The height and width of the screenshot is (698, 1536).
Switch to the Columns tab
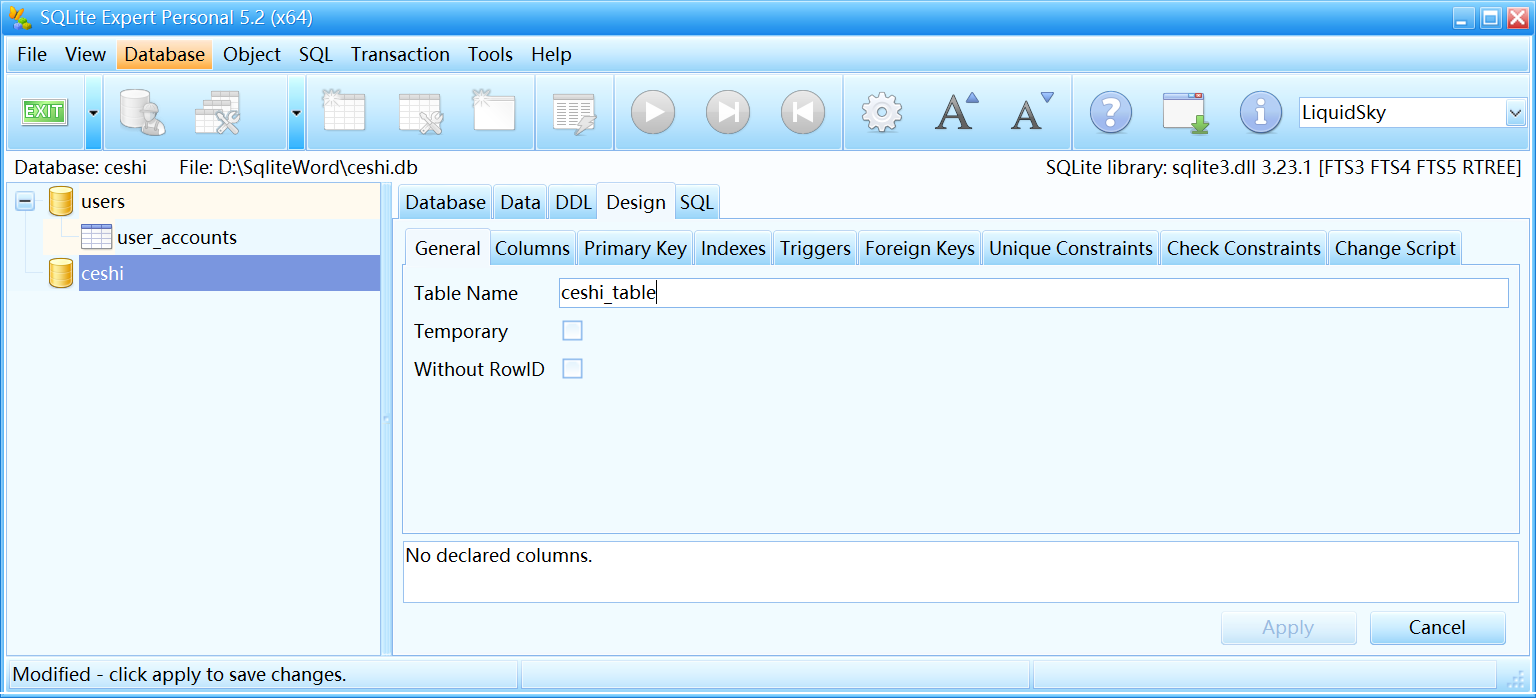click(x=532, y=247)
